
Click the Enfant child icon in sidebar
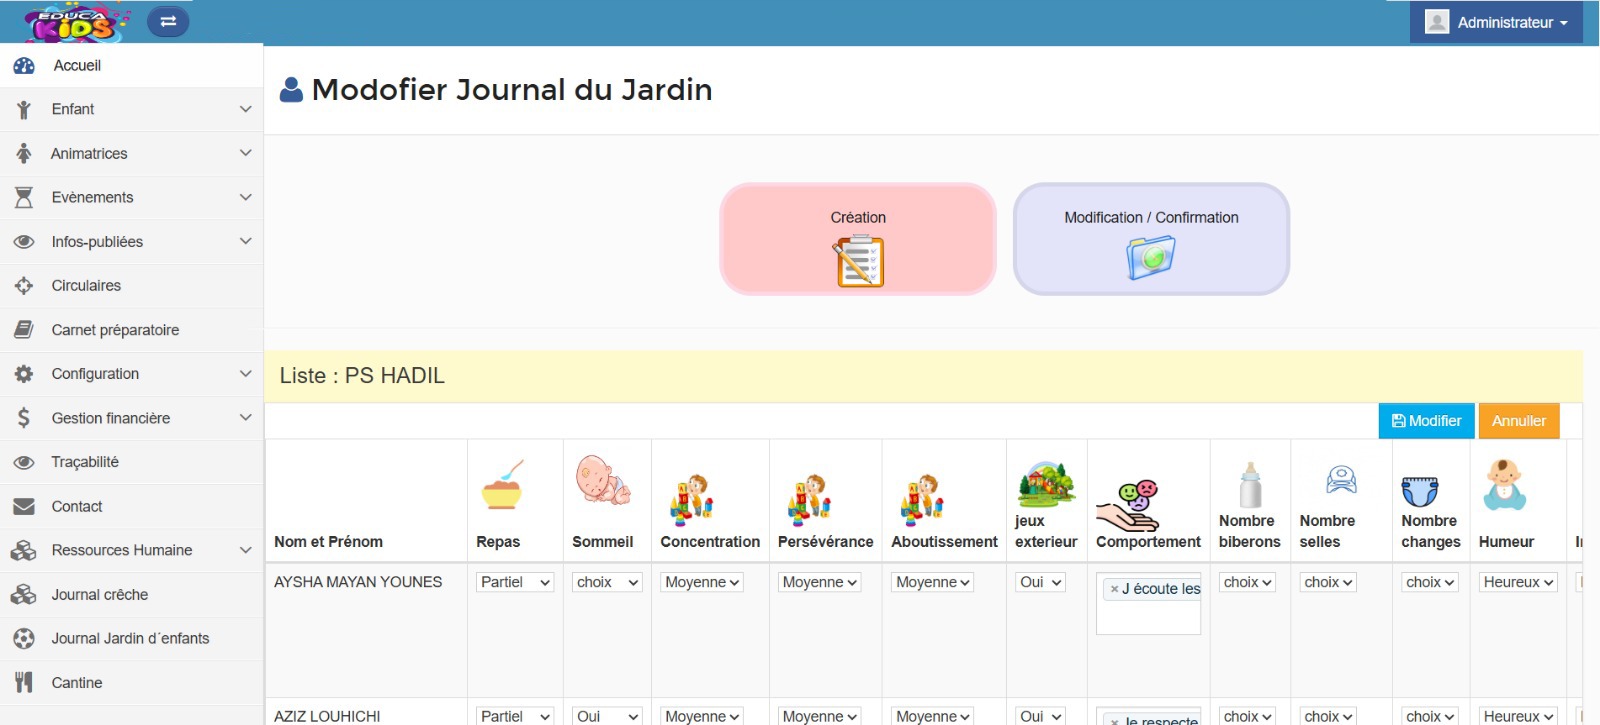click(x=24, y=110)
